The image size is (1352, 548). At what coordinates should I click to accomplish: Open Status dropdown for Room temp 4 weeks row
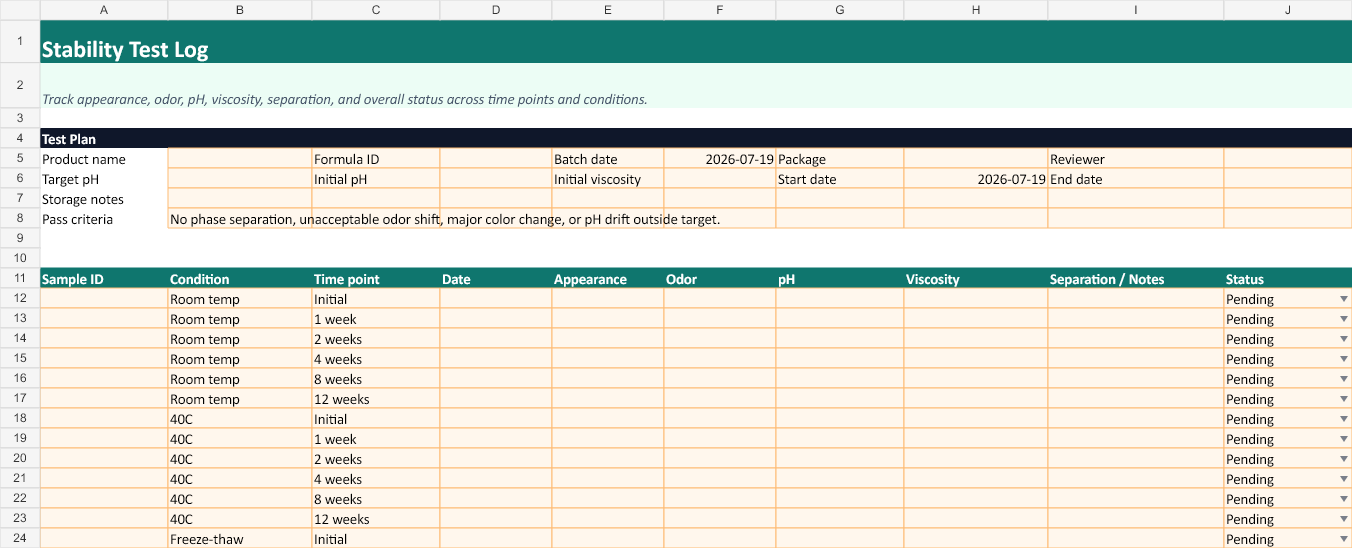point(1343,359)
